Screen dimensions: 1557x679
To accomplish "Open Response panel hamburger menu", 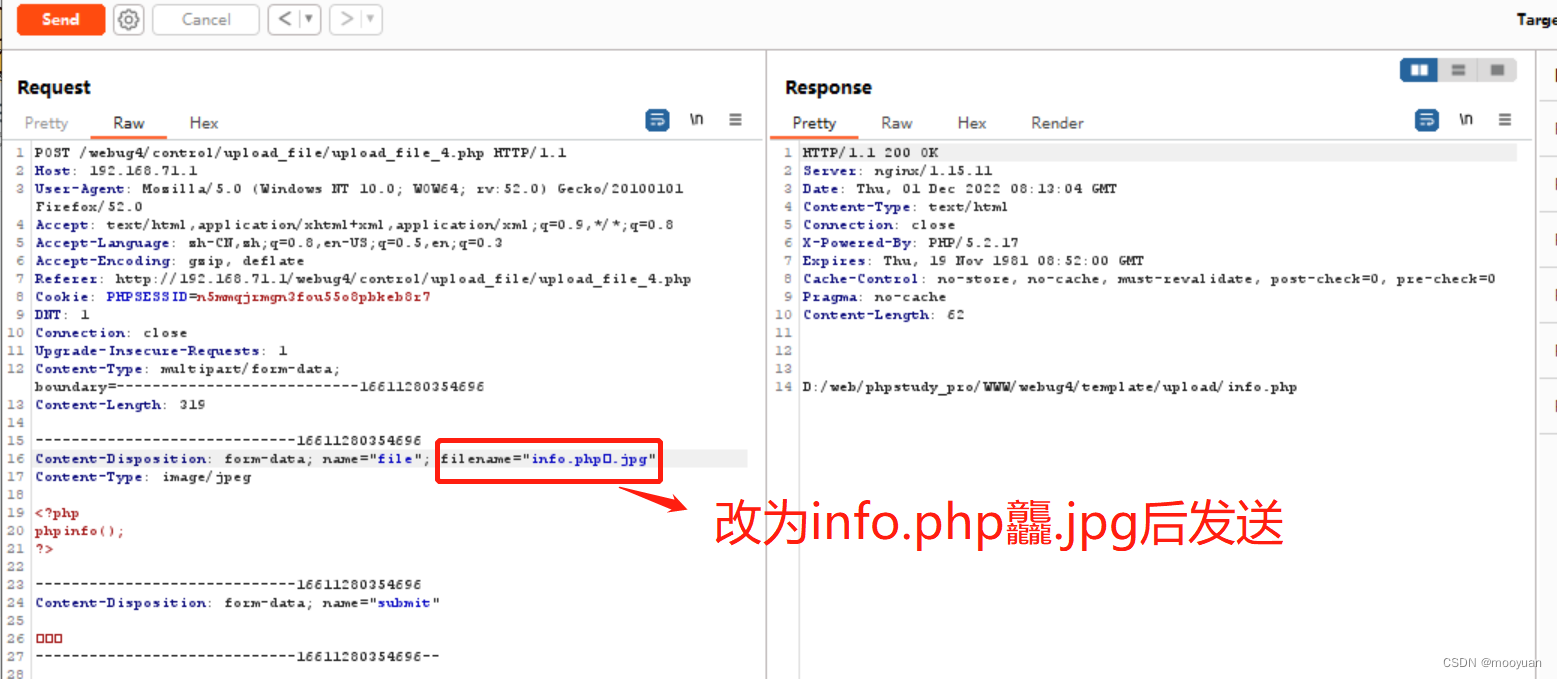I will (x=1505, y=120).
